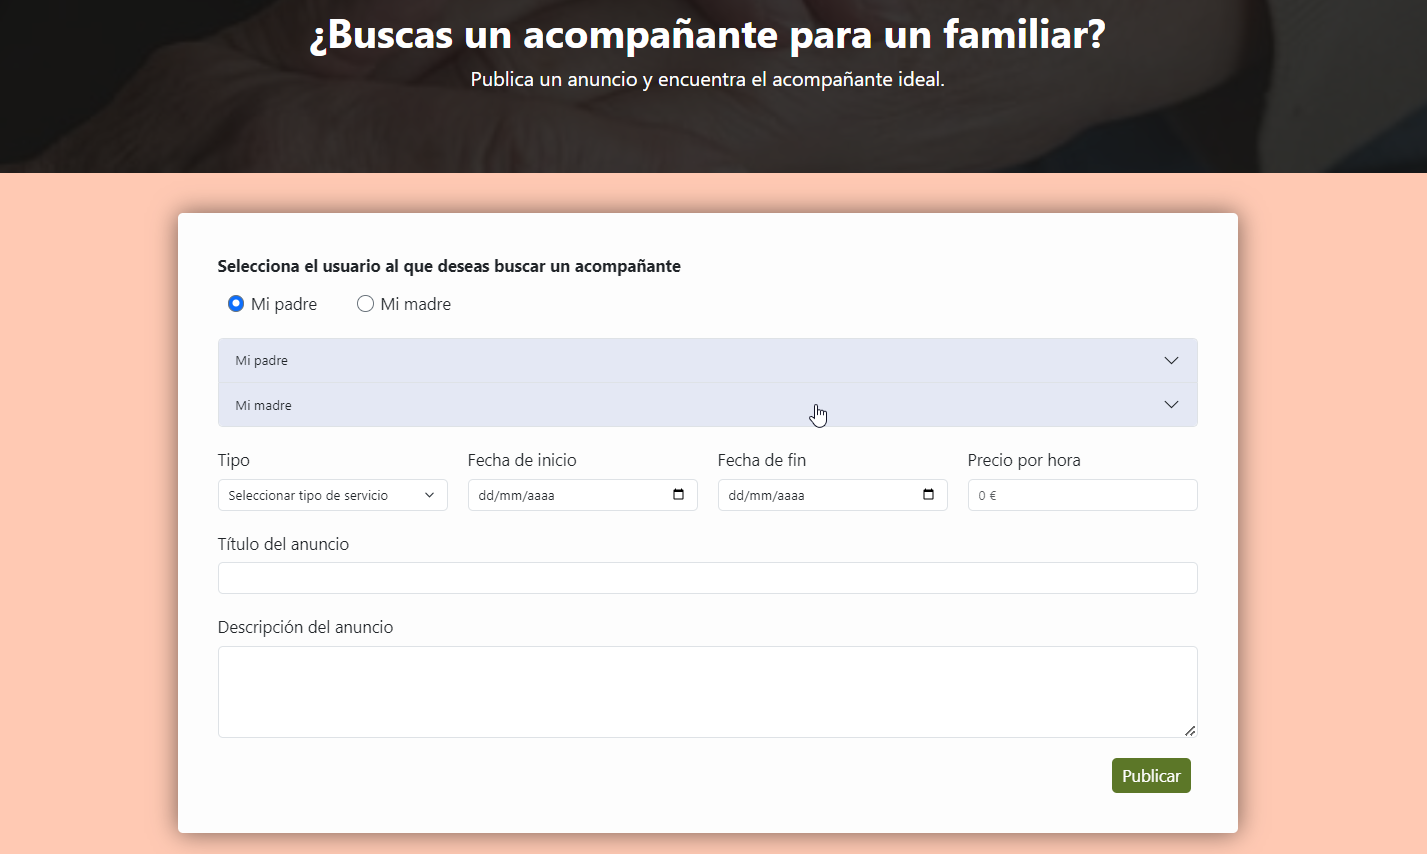The height and width of the screenshot is (854, 1427).
Task: Click the Precio por hora field
Action: click(x=1082, y=495)
